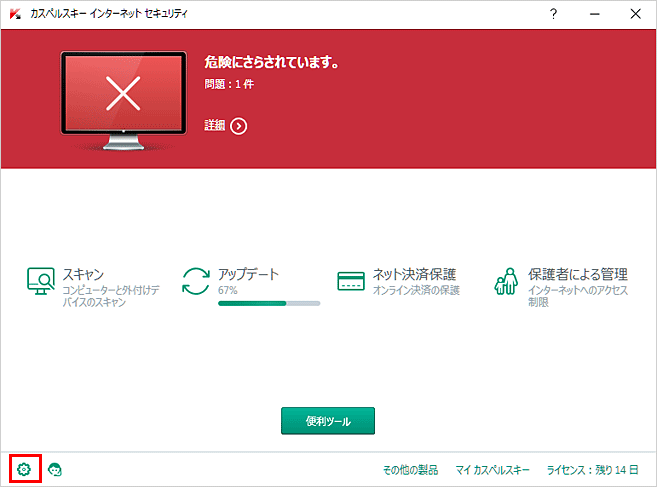Click the scan monitor magnifier icon

pos(41,281)
